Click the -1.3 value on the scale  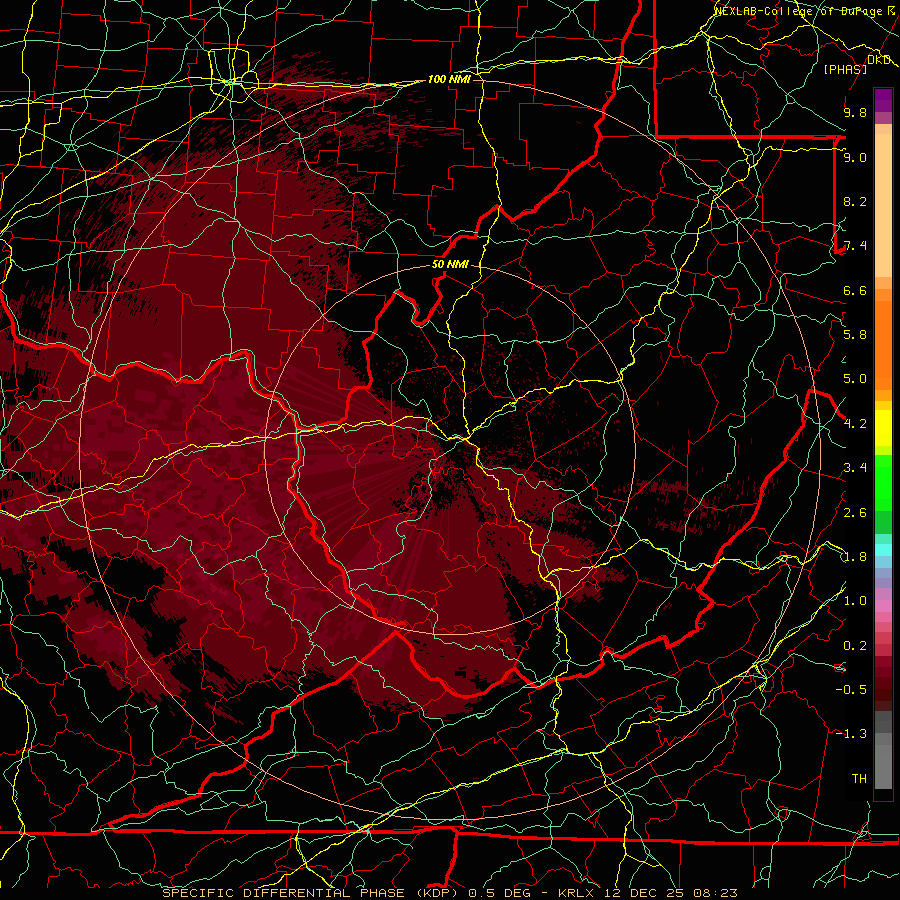click(851, 734)
